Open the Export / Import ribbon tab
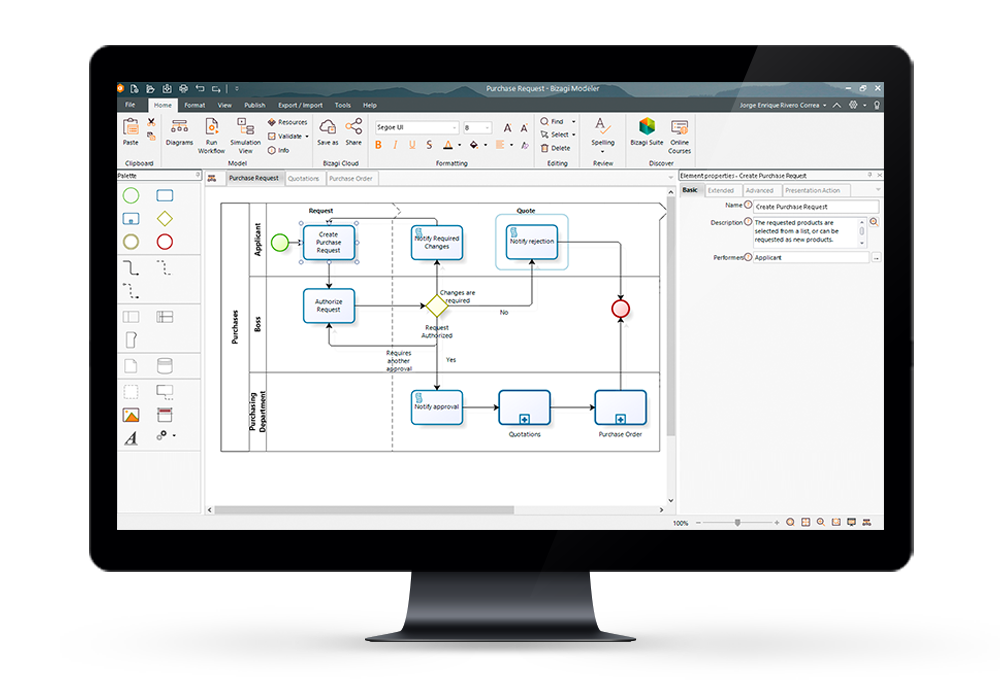The height and width of the screenshot is (686, 1000). point(300,105)
